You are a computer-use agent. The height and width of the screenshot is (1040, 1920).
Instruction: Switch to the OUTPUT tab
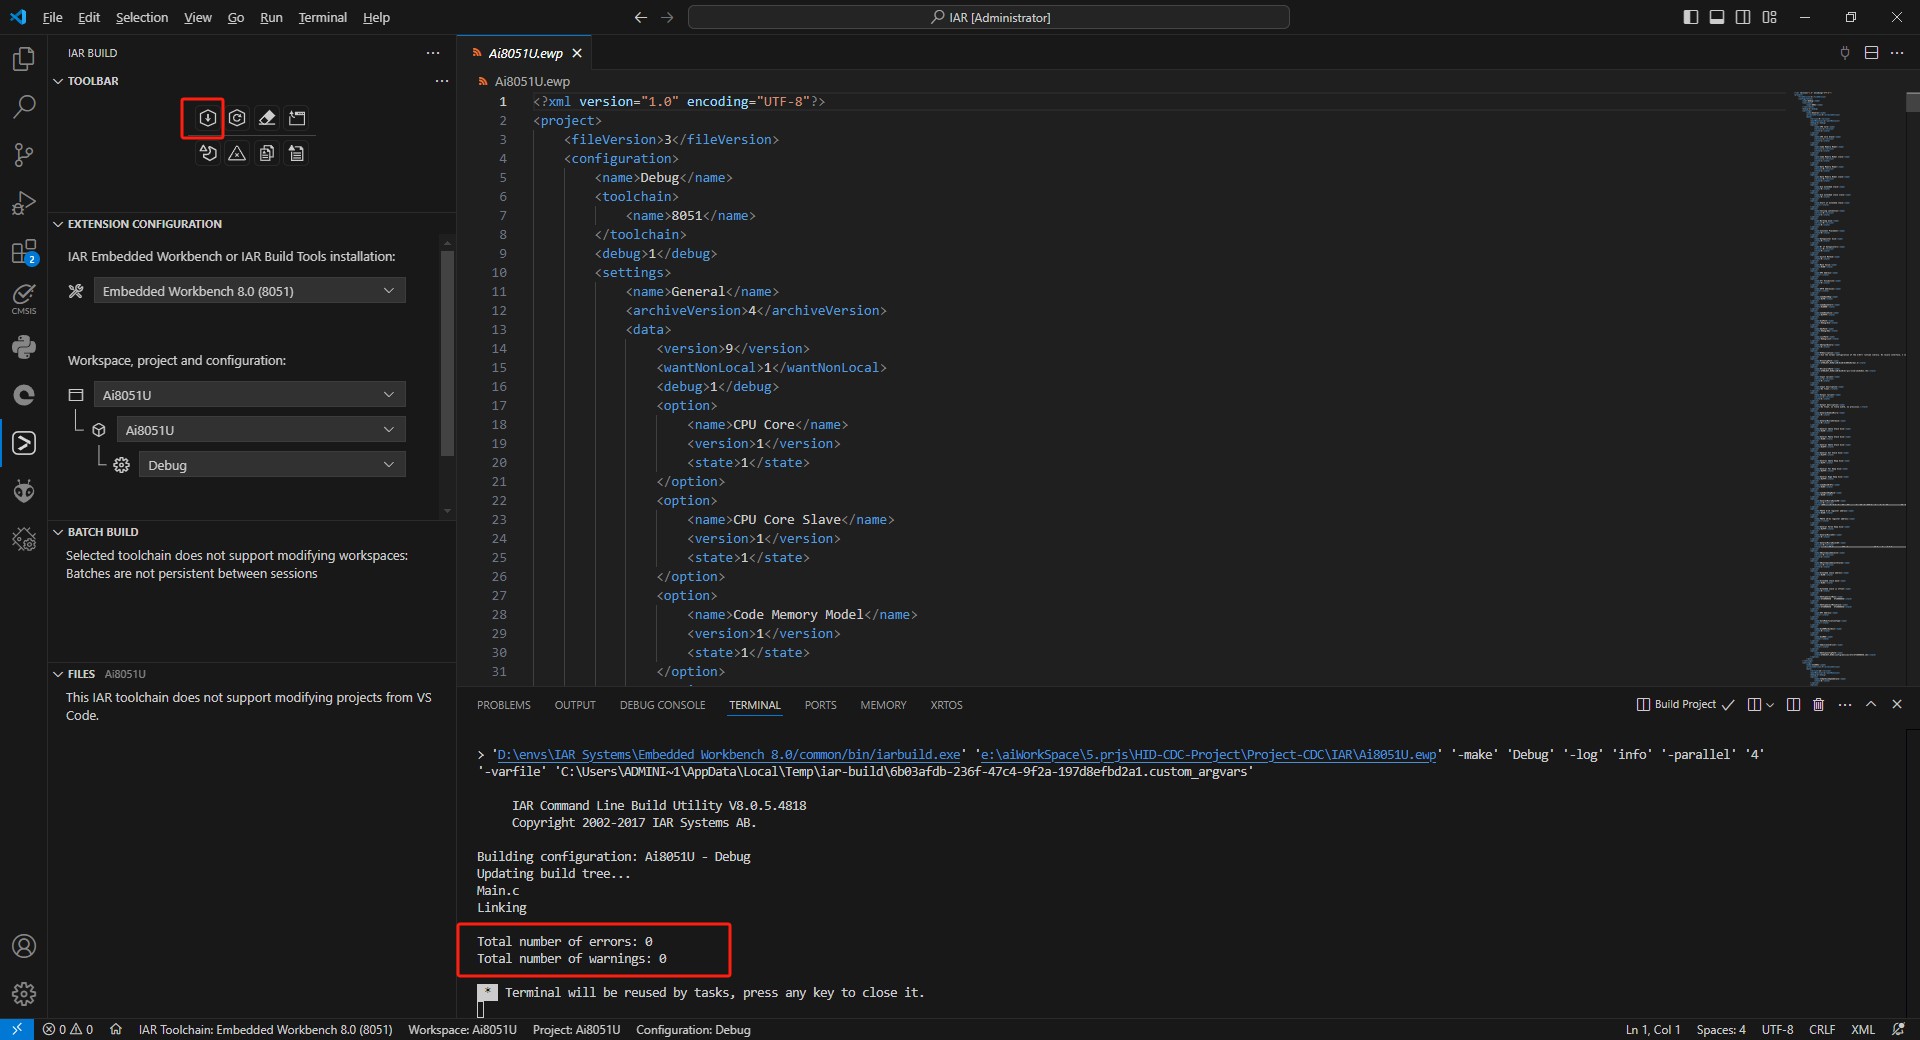(x=575, y=705)
